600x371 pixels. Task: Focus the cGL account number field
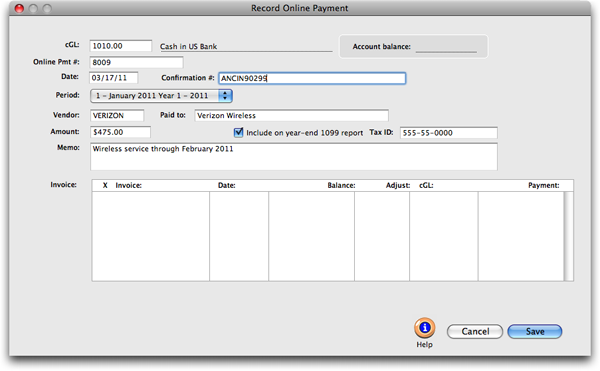pyautogui.click(x=121, y=46)
